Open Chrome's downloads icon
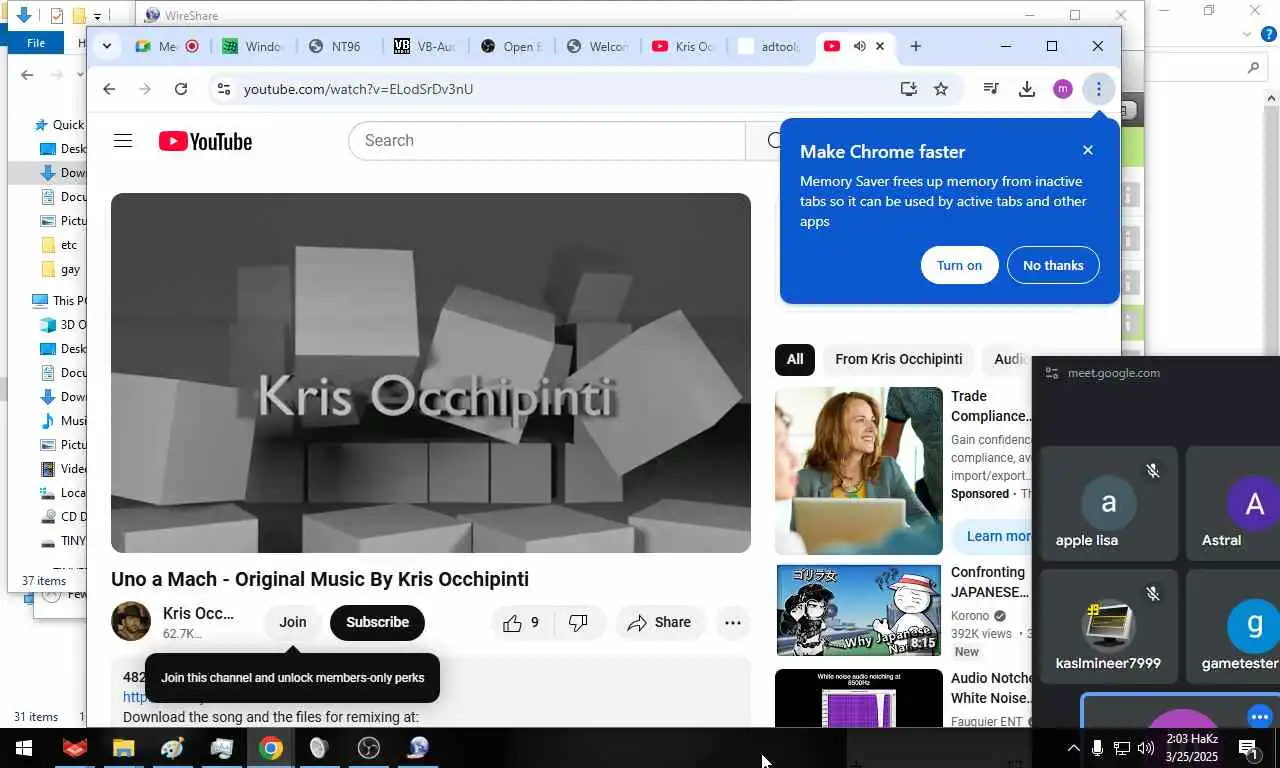 coord(1027,89)
